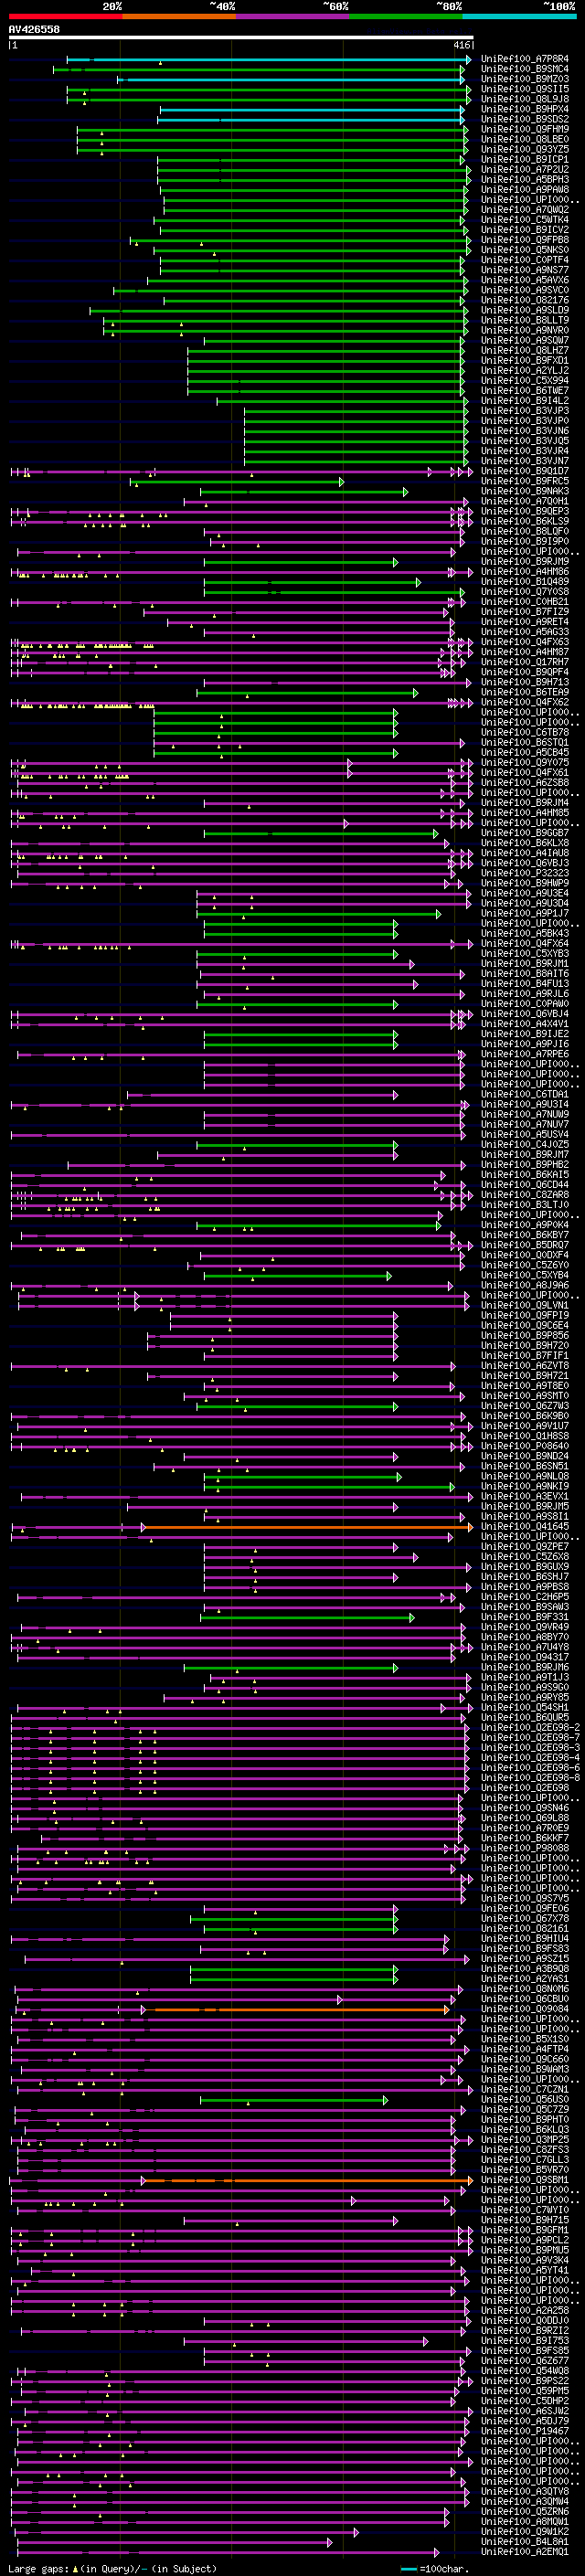Viewport: 585px width, 2576px height.
Task: Open hit UniRef100_Q7Y0S8
Action: [525, 591]
